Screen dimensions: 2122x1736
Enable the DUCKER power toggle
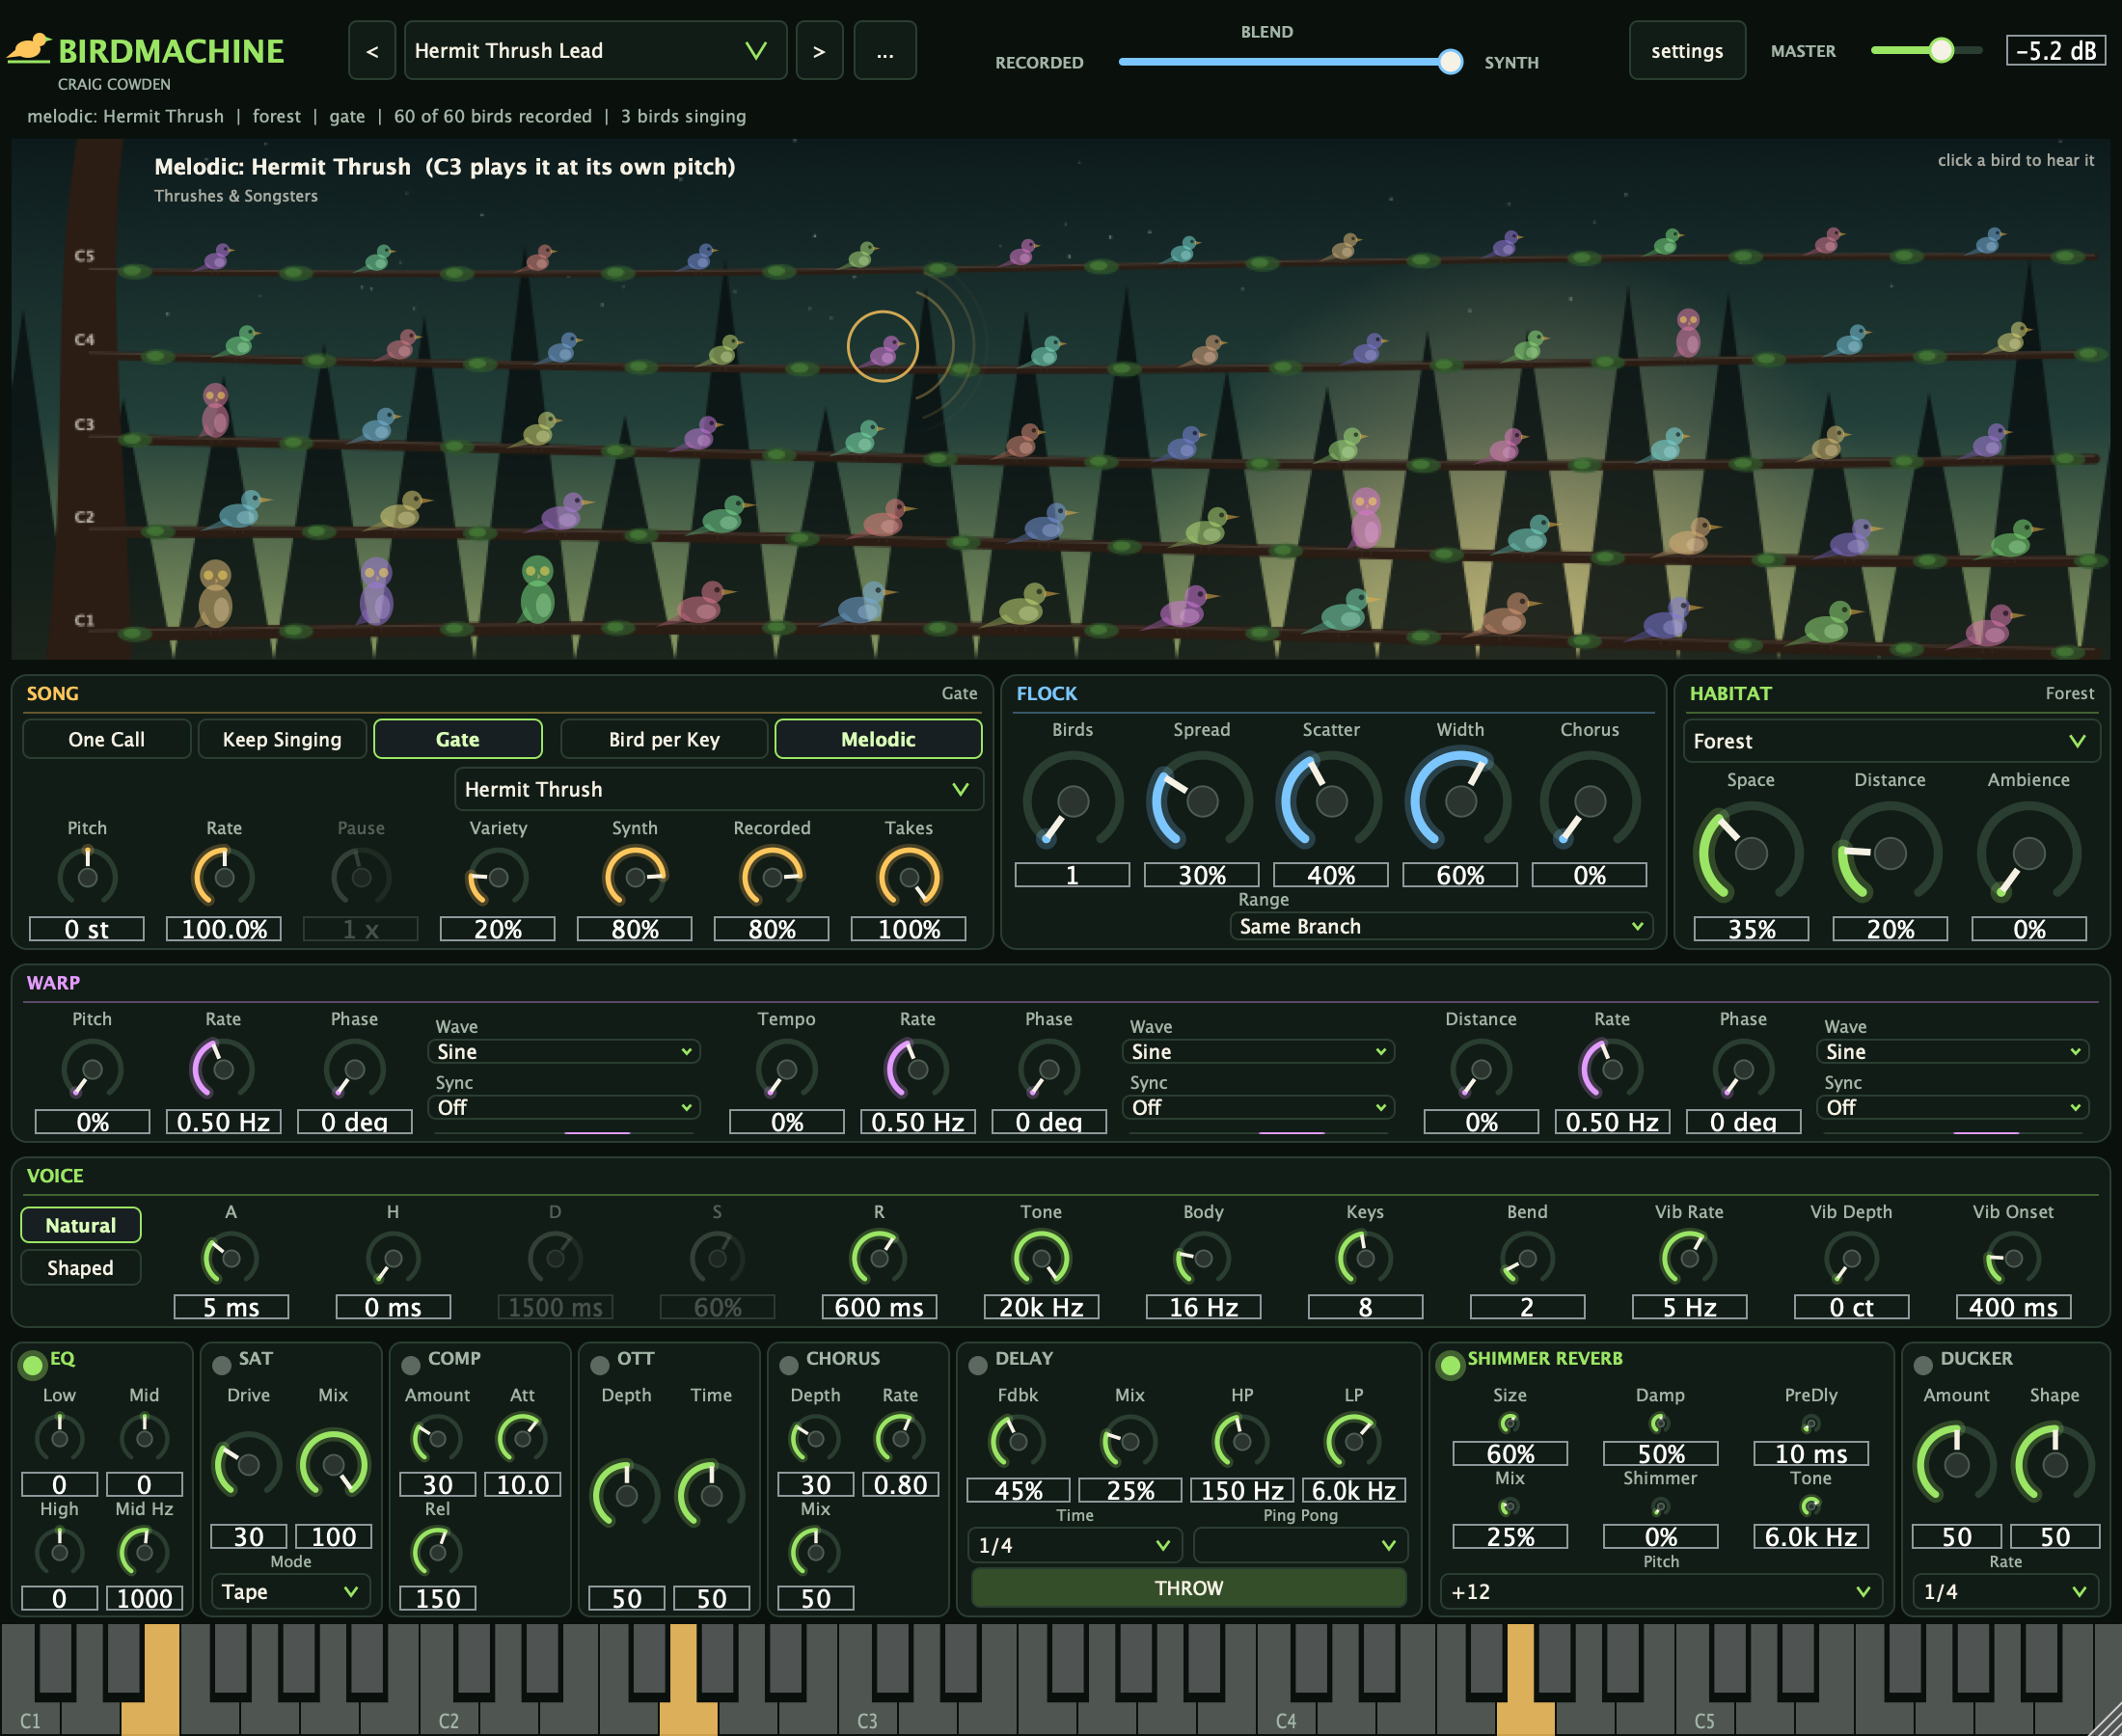1922,1364
